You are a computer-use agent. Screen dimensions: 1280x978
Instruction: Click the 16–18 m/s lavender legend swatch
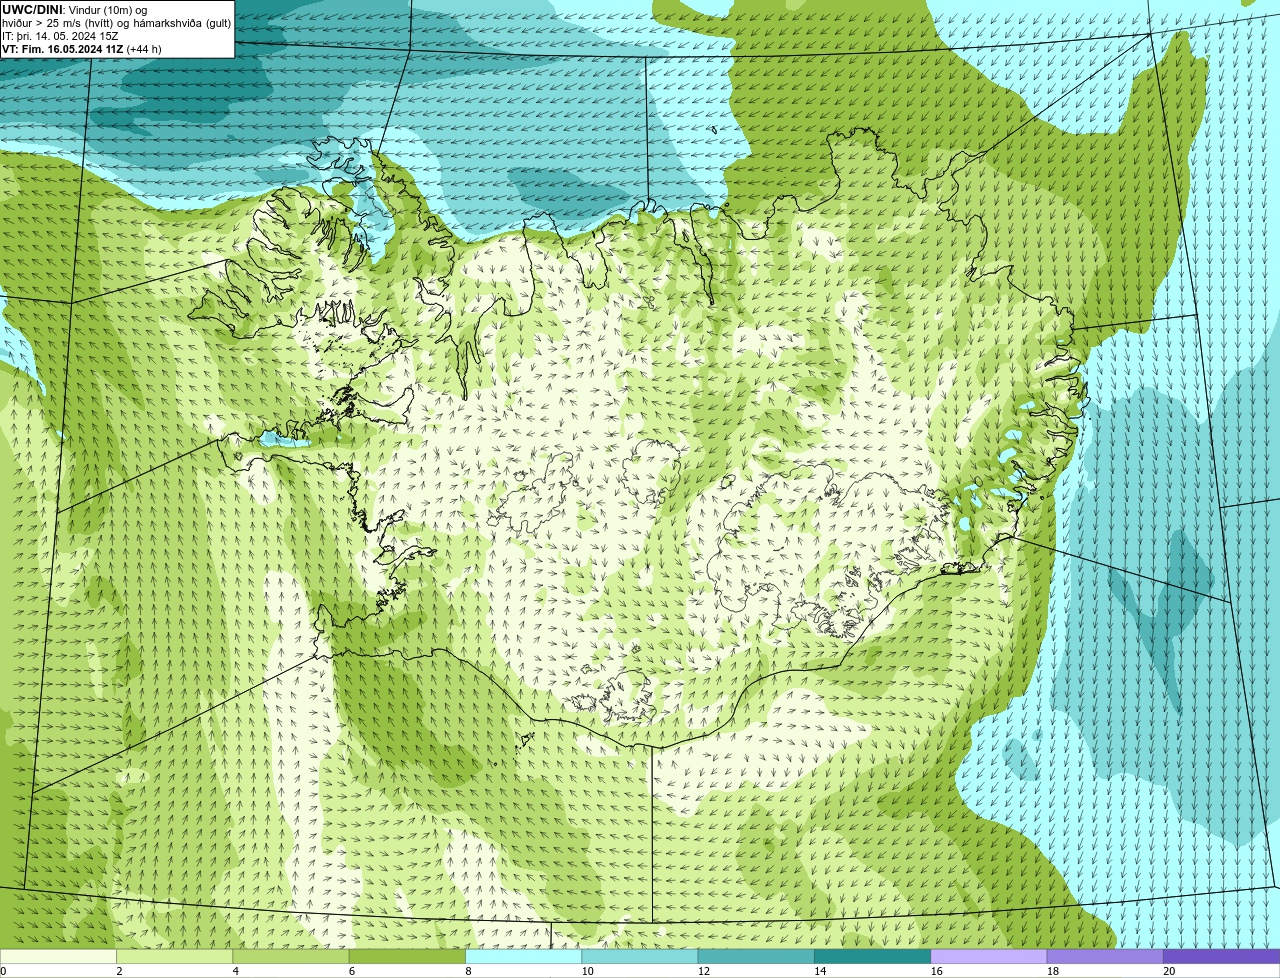(989, 956)
